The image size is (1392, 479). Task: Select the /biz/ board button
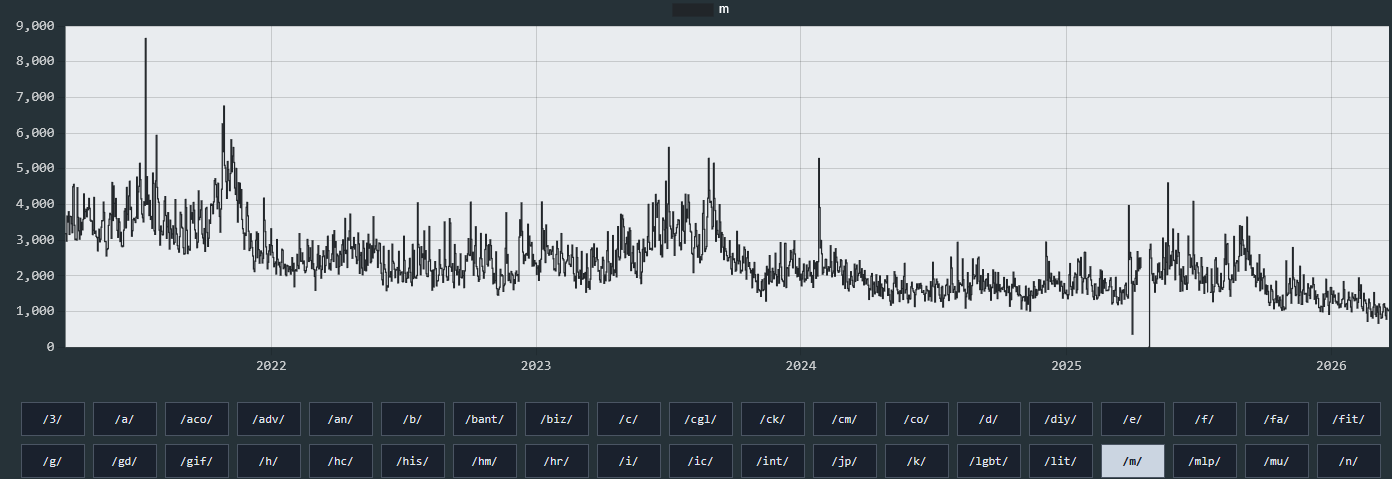(x=557, y=419)
